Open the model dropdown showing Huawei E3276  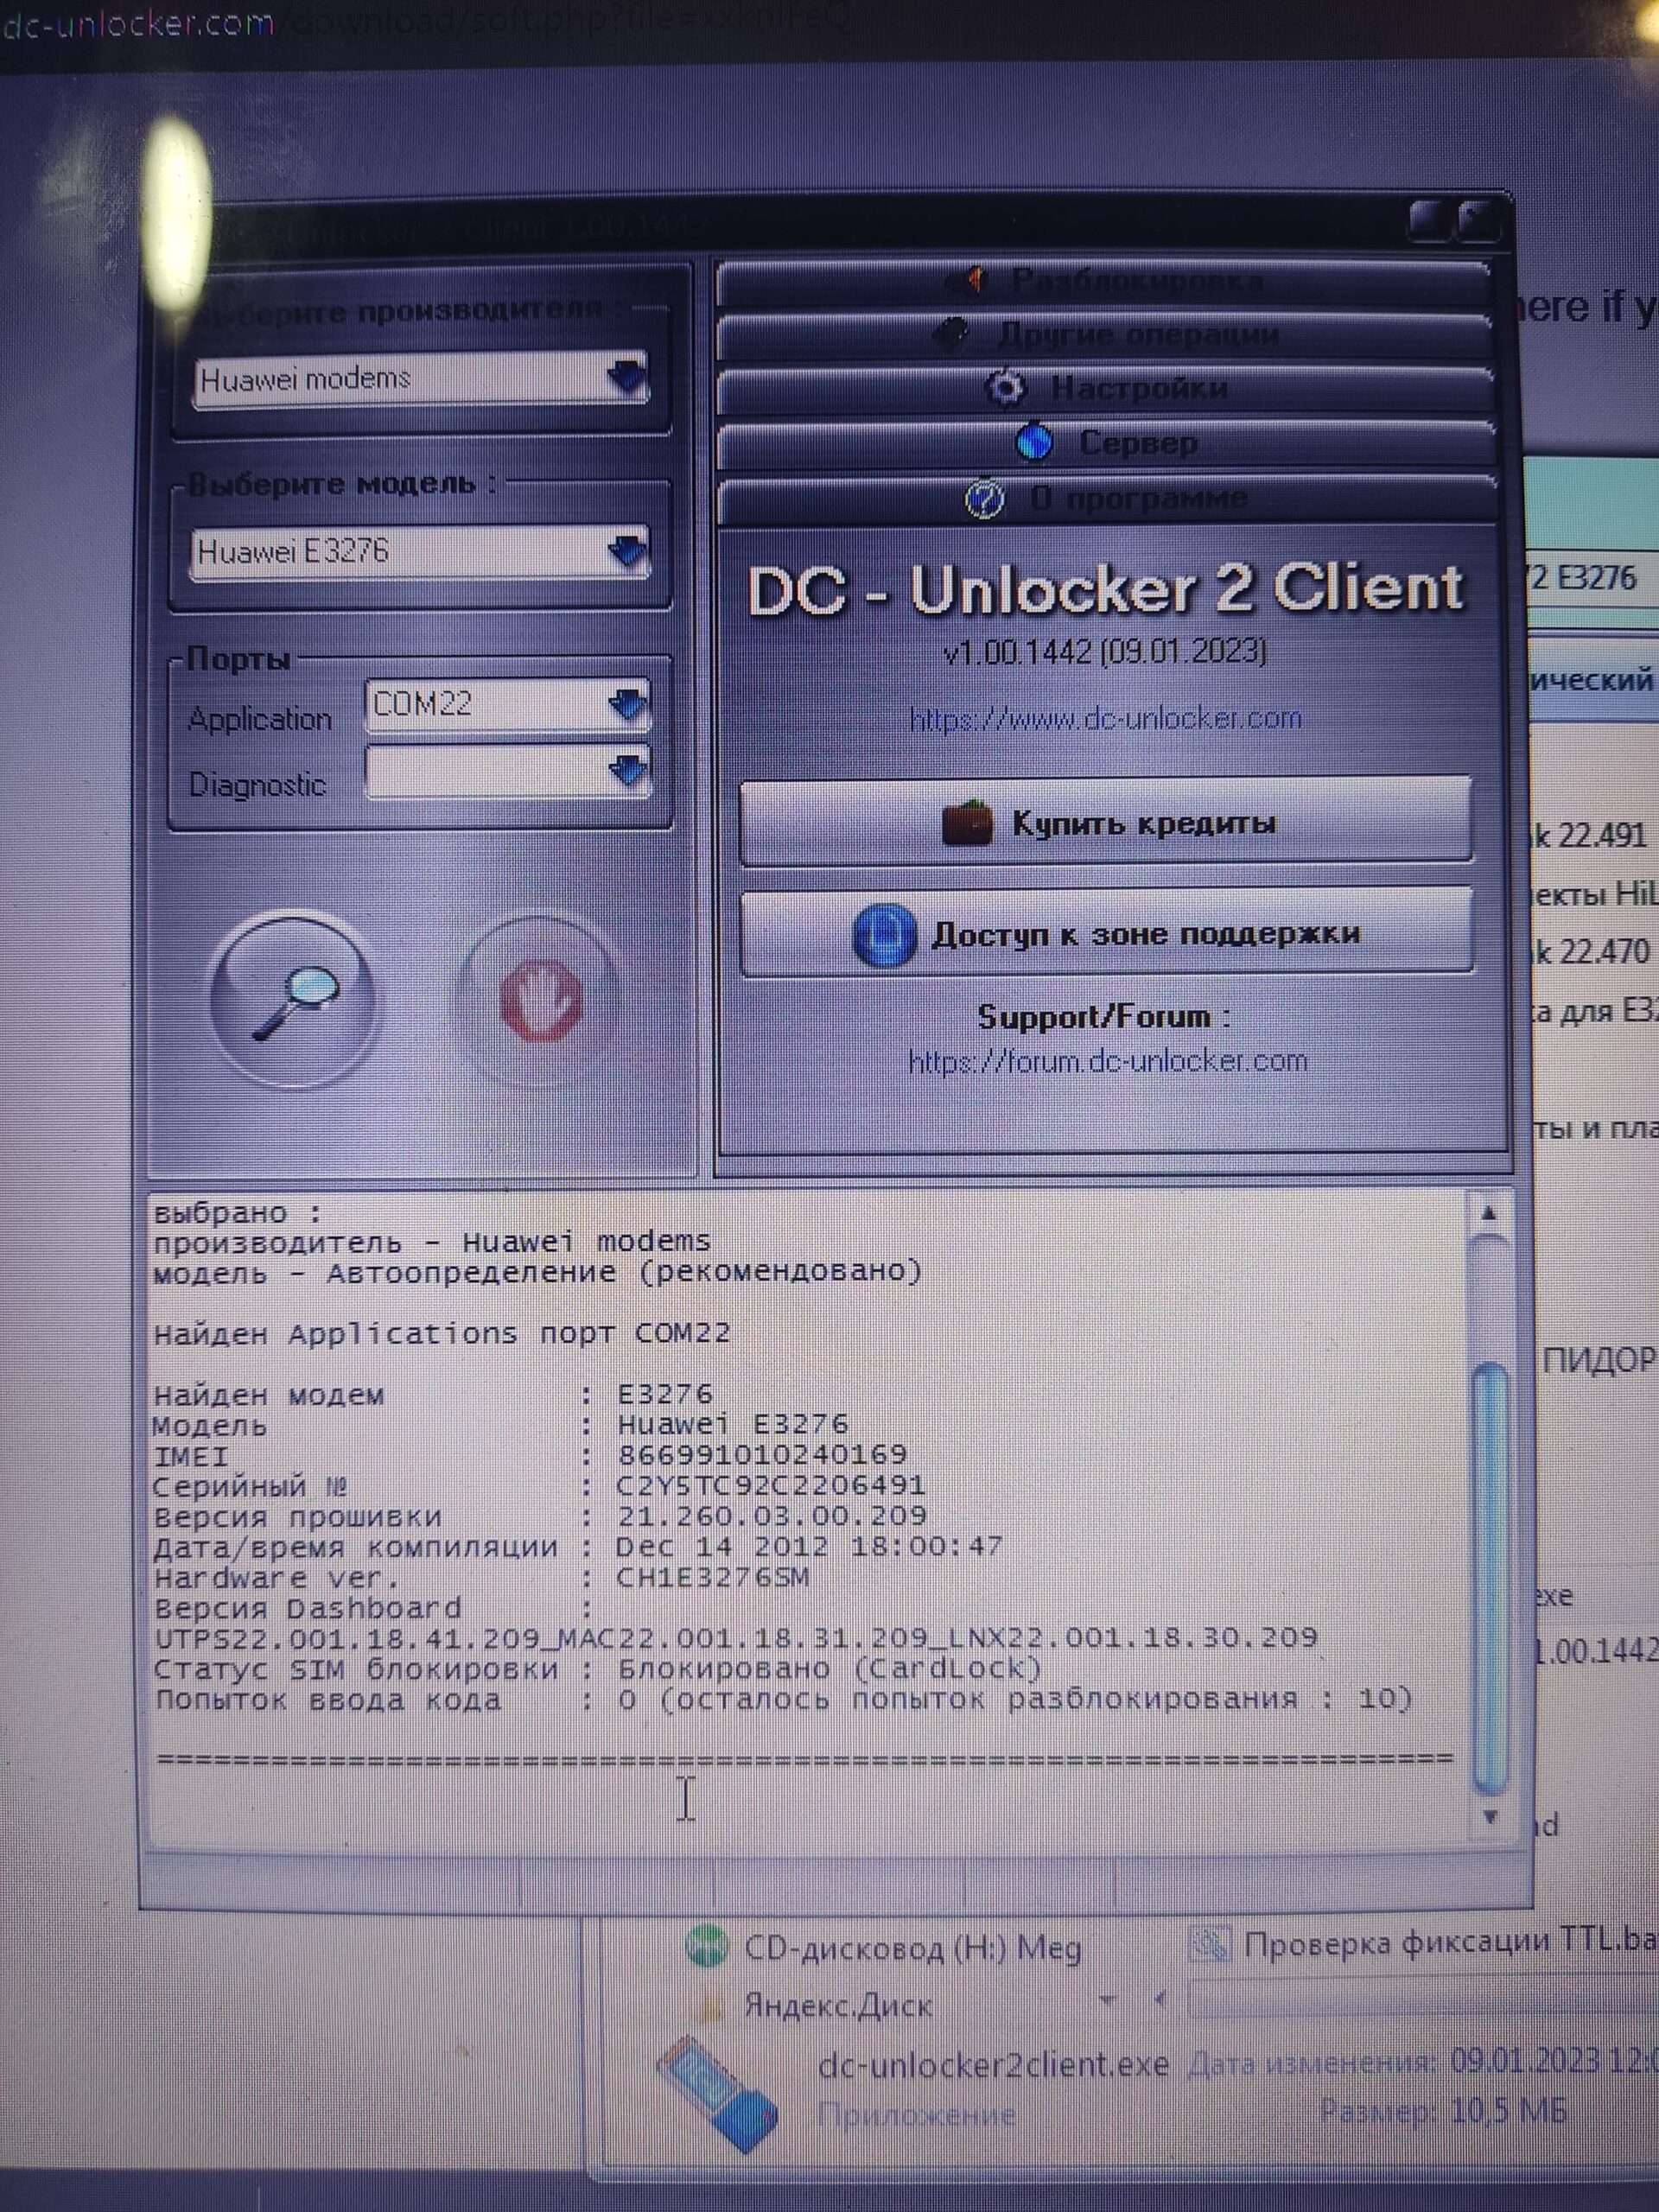(x=420, y=552)
